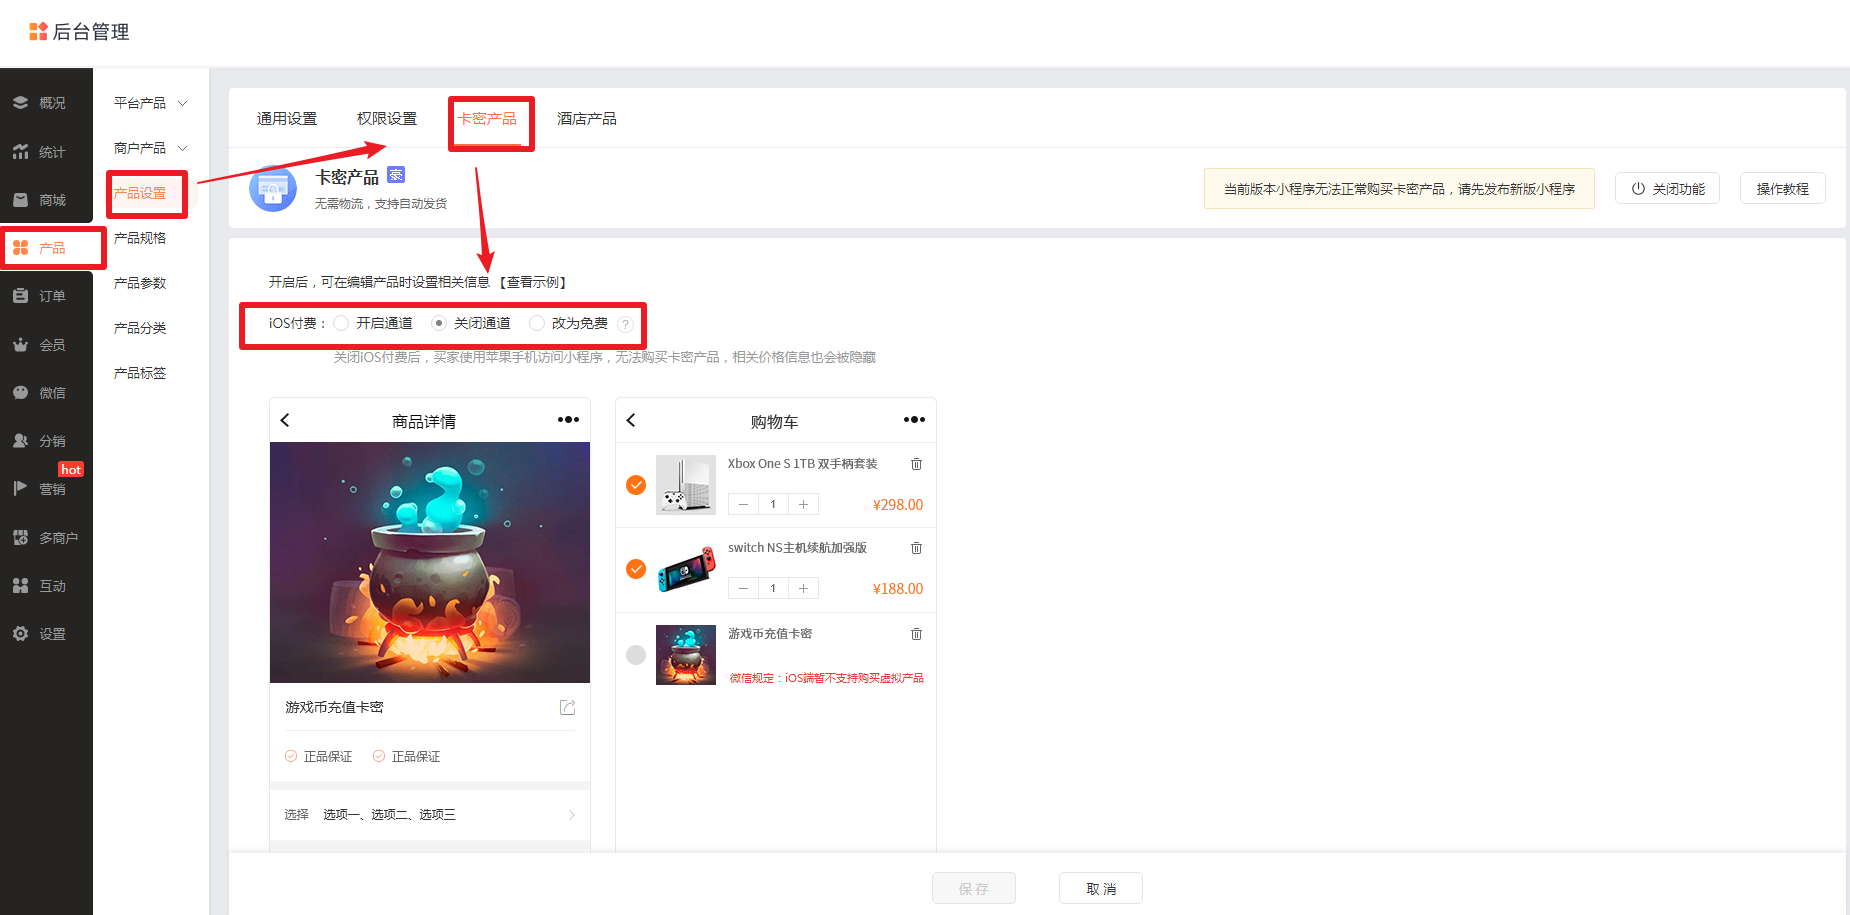Open the 商城 mall sidebar icon

pos(20,200)
